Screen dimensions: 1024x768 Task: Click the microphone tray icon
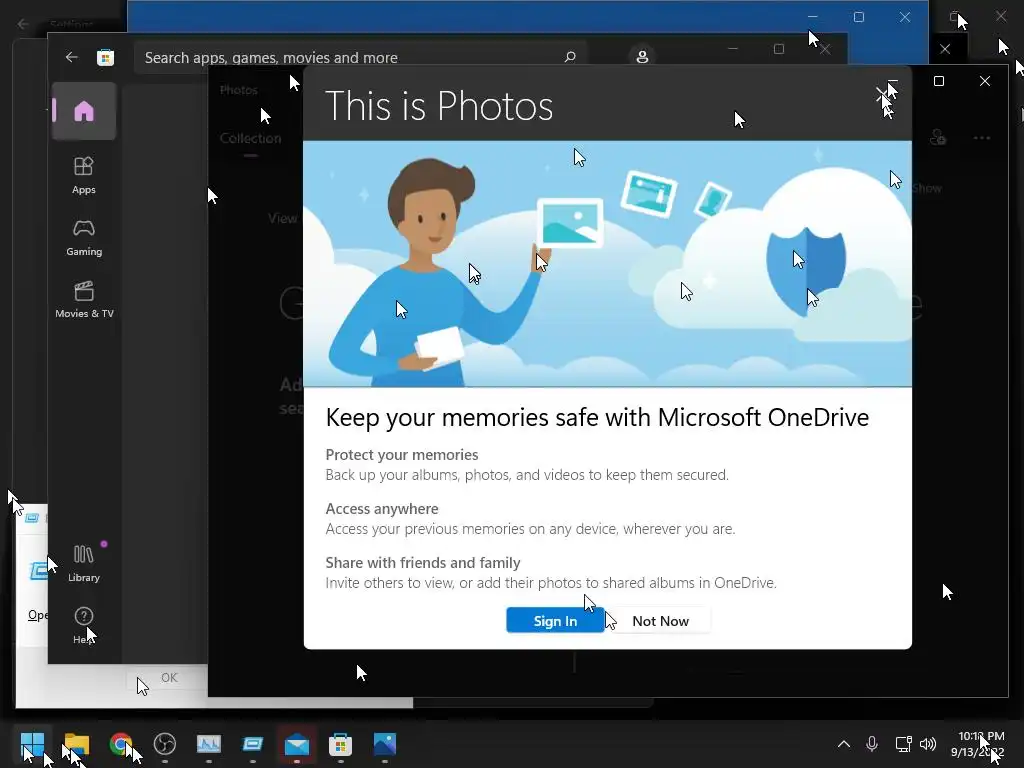(872, 744)
